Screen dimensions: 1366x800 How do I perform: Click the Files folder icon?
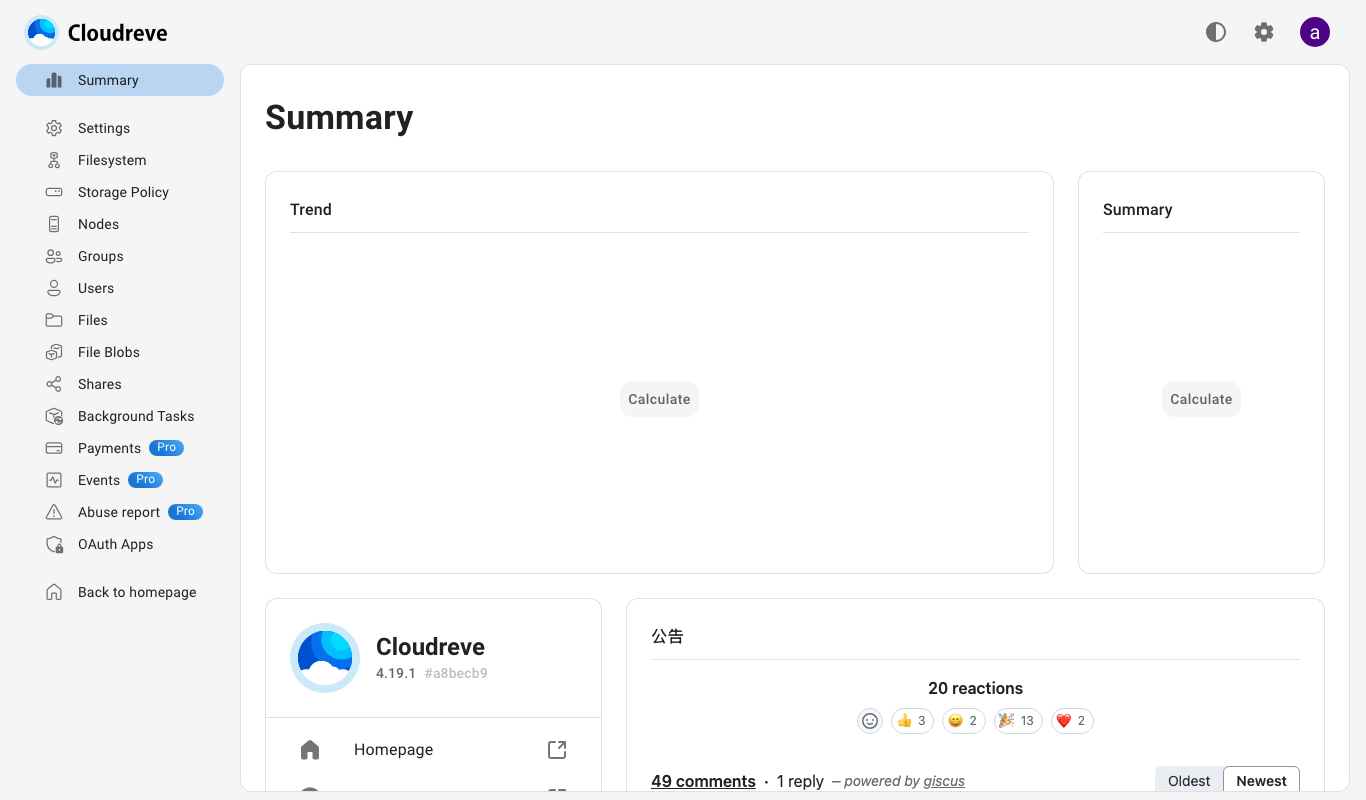tap(54, 320)
